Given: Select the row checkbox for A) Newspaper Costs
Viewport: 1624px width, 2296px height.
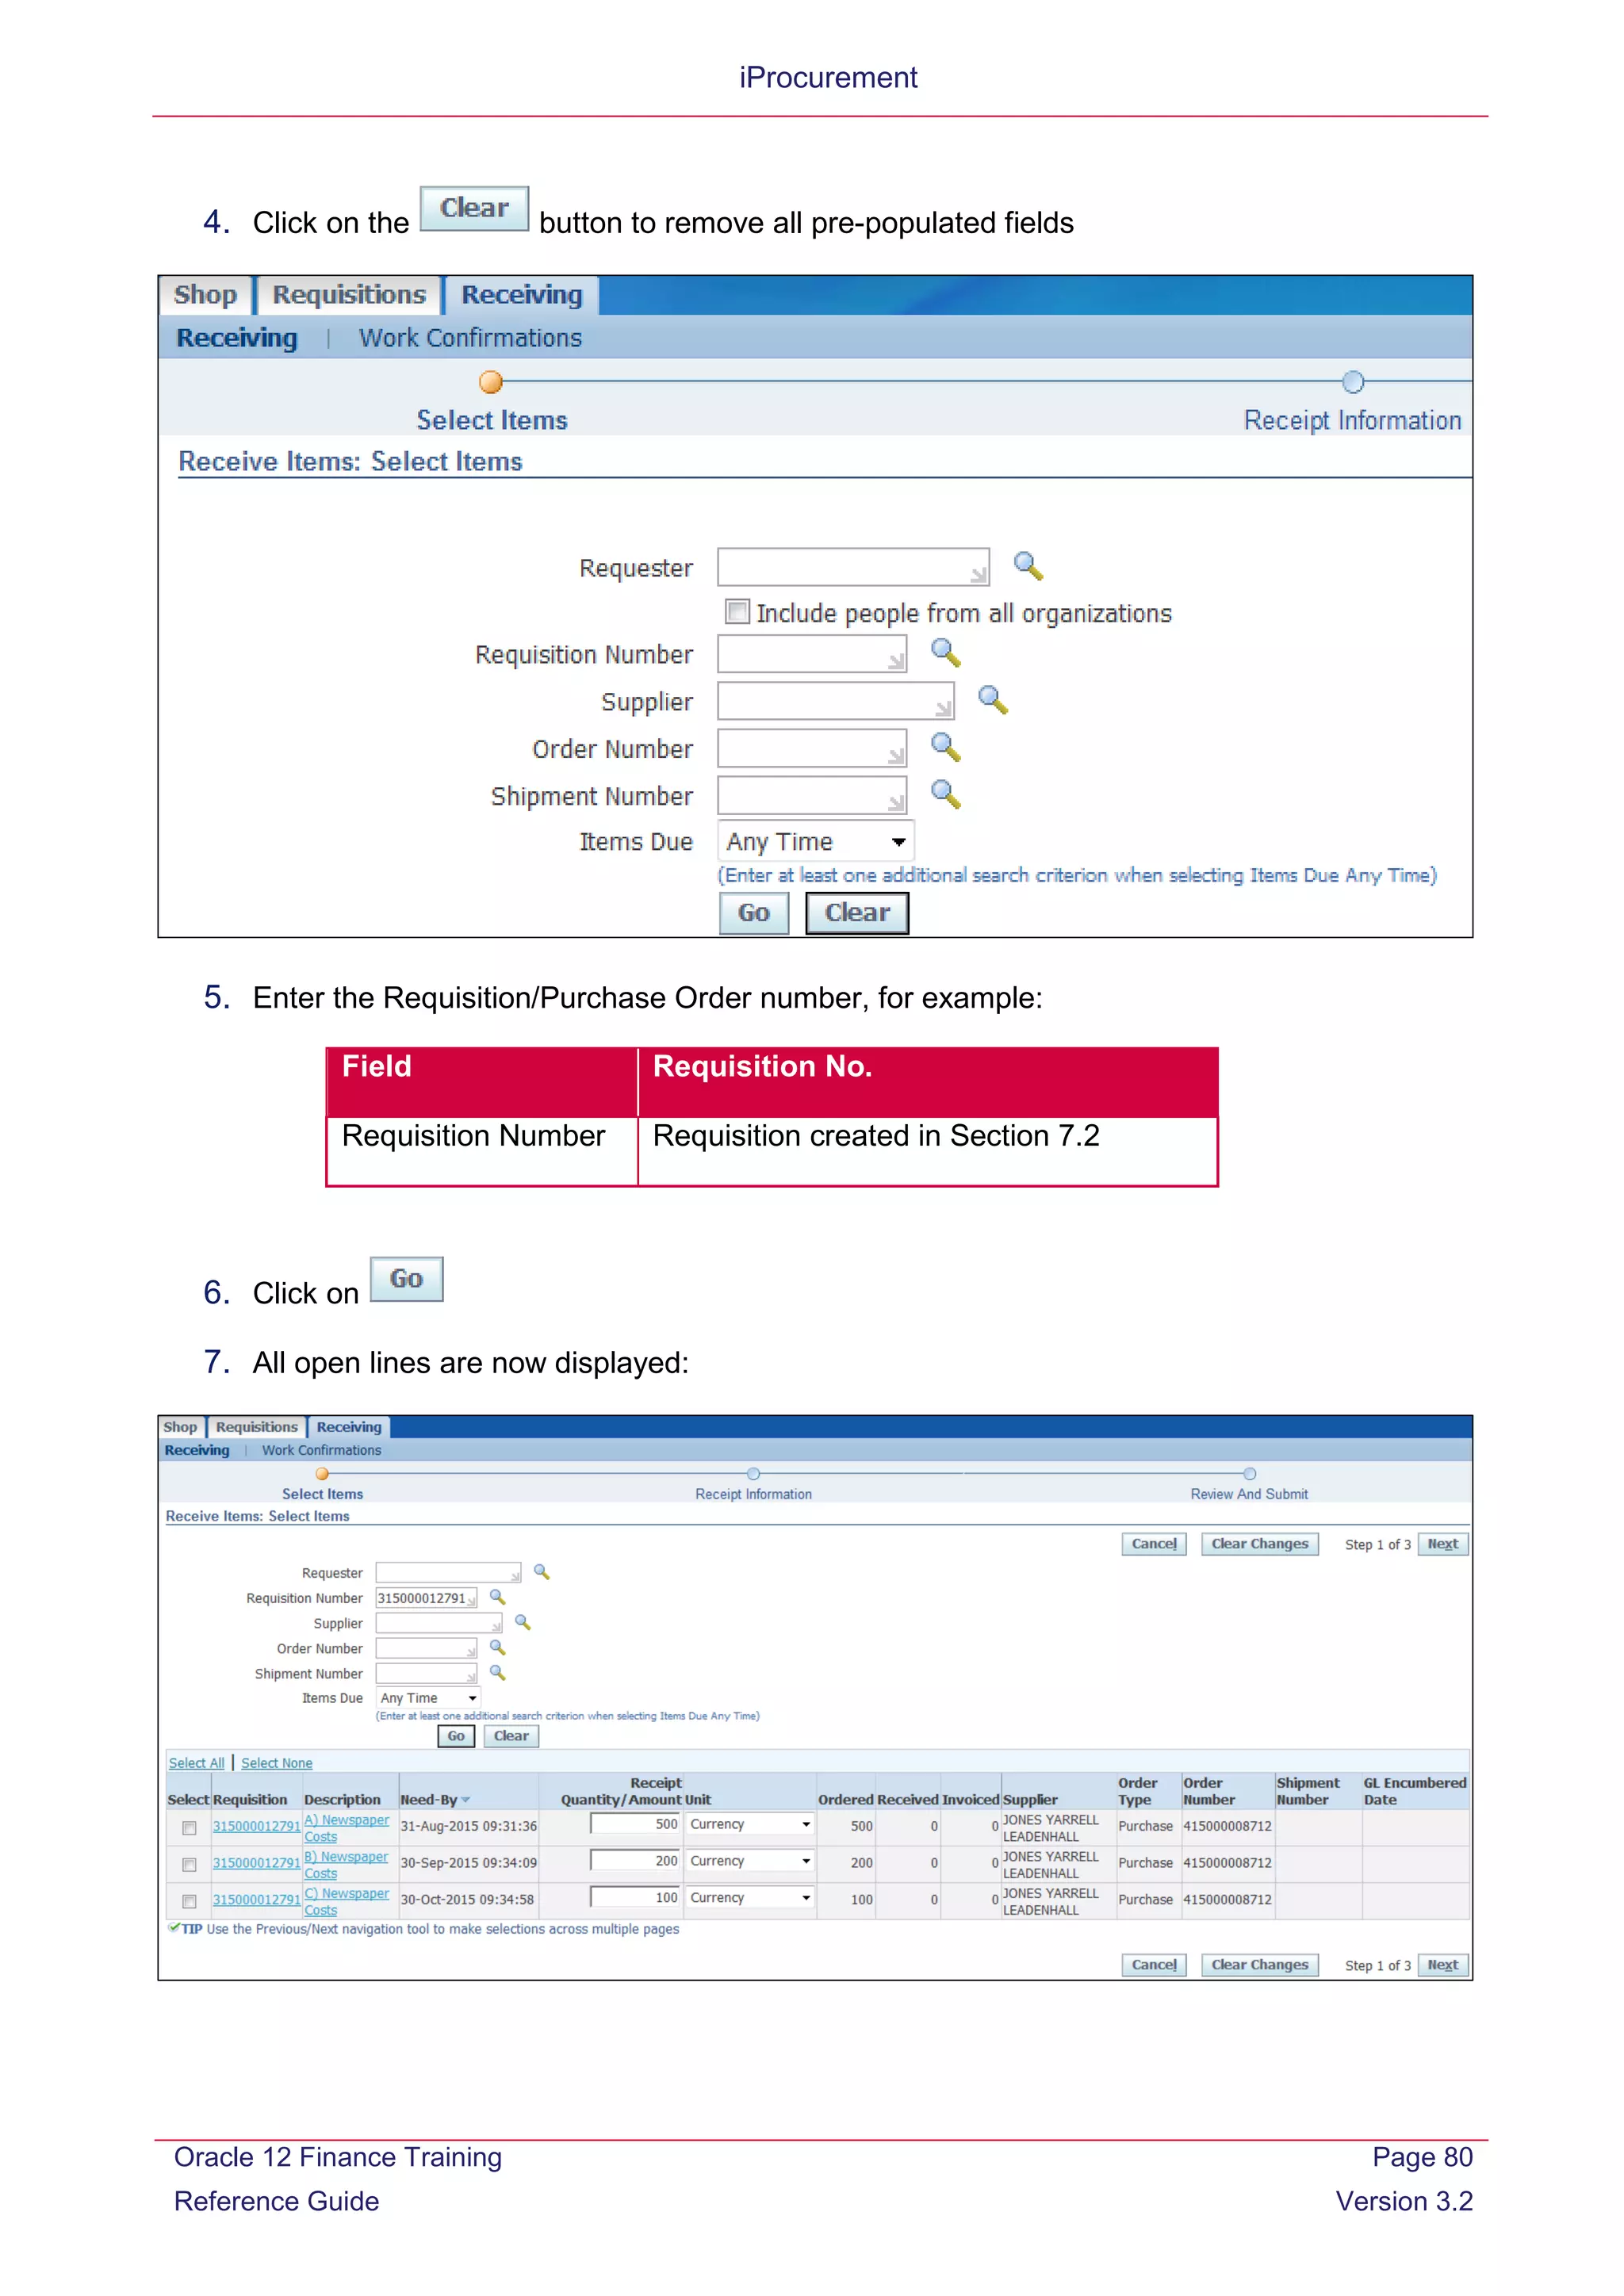Looking at the screenshot, I should pos(189,1828).
